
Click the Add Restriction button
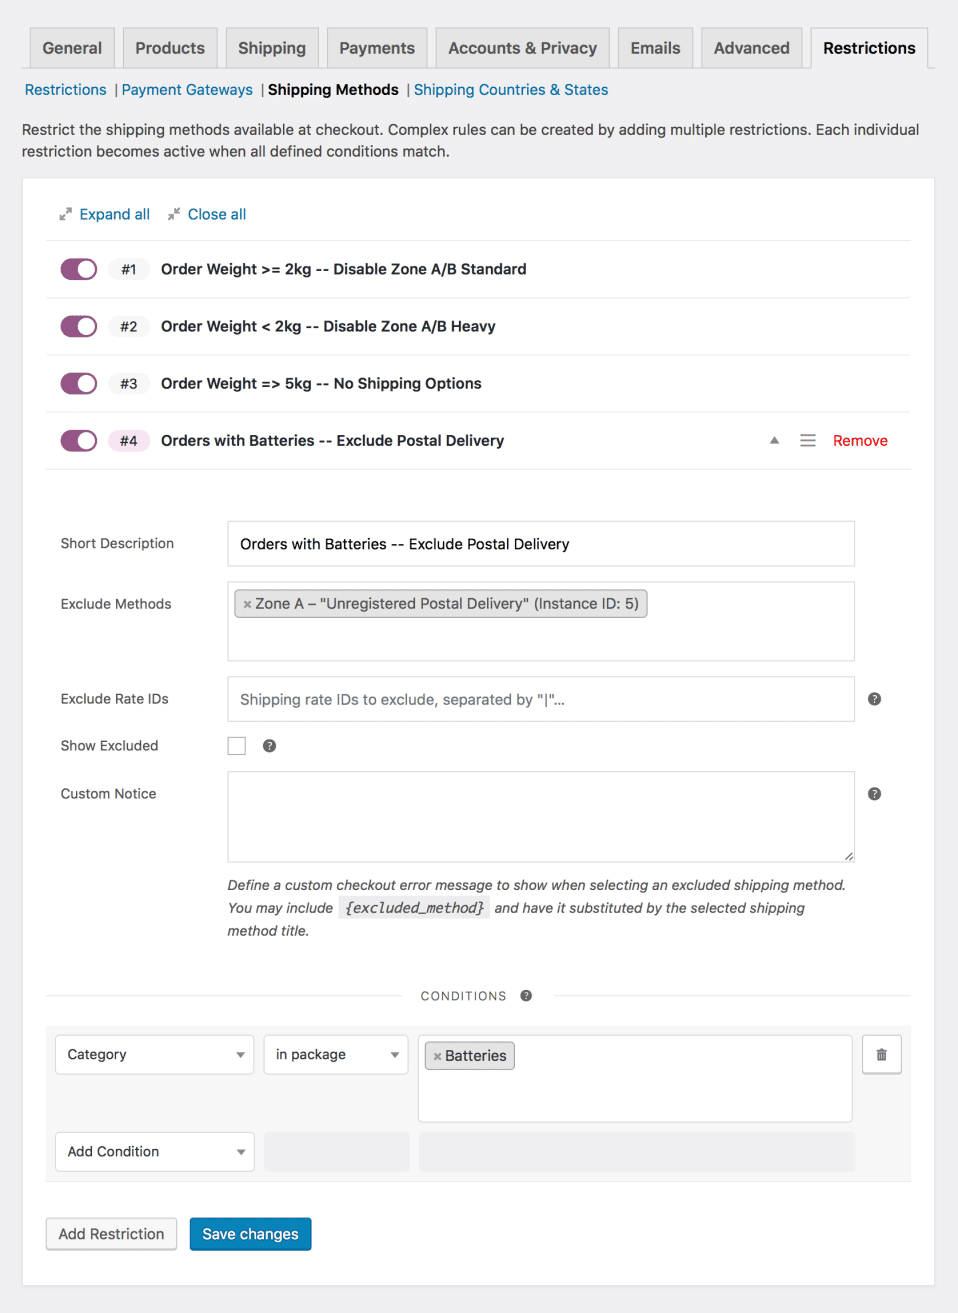(x=111, y=1234)
